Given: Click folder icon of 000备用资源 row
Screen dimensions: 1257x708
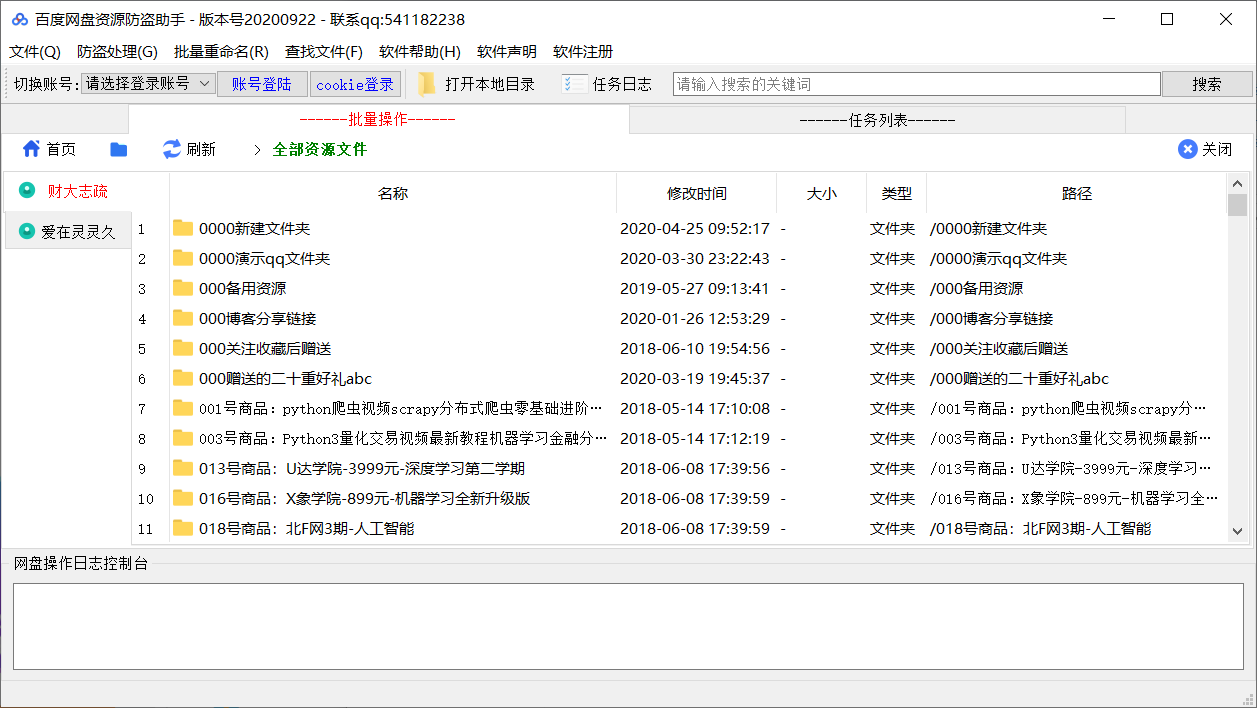Looking at the screenshot, I should point(182,288).
